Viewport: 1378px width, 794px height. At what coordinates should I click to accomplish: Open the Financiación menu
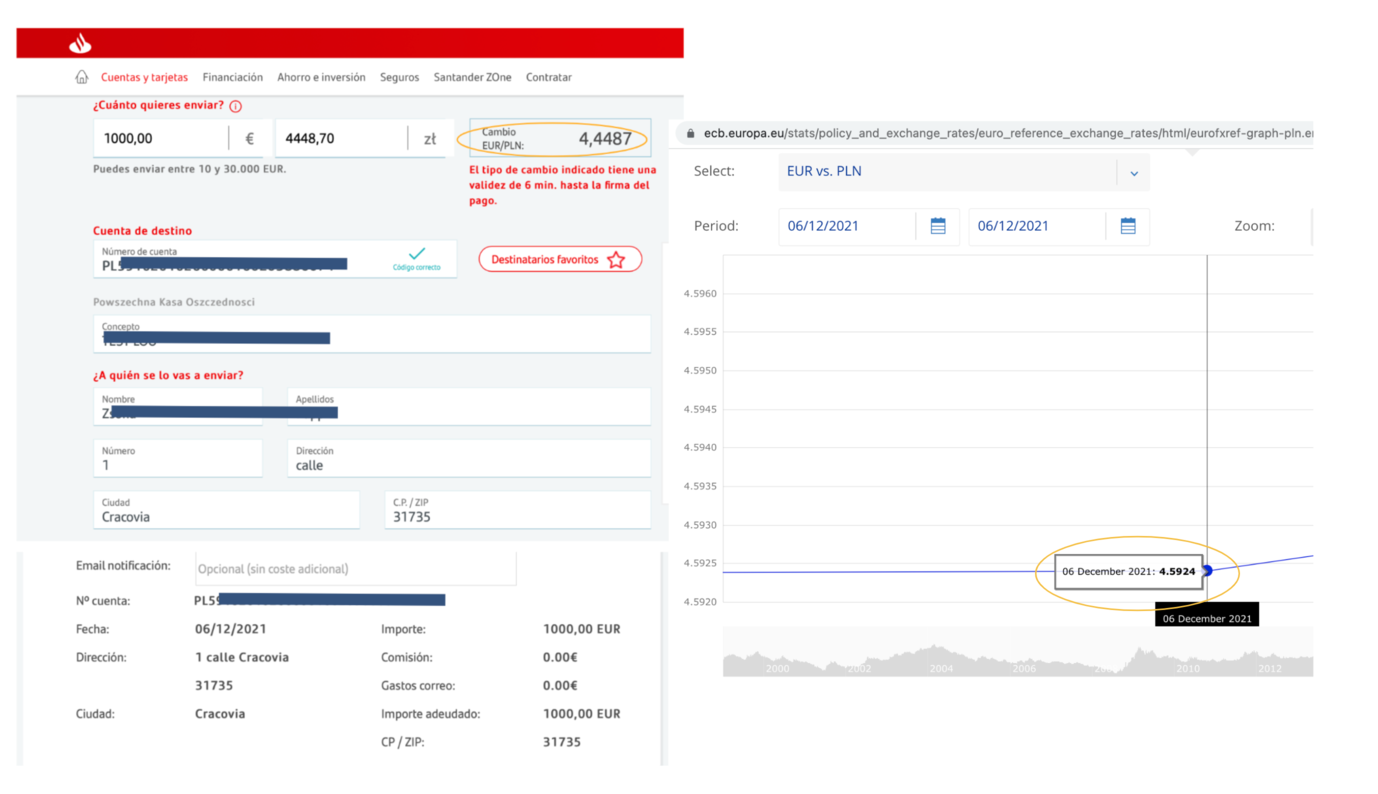coord(232,77)
